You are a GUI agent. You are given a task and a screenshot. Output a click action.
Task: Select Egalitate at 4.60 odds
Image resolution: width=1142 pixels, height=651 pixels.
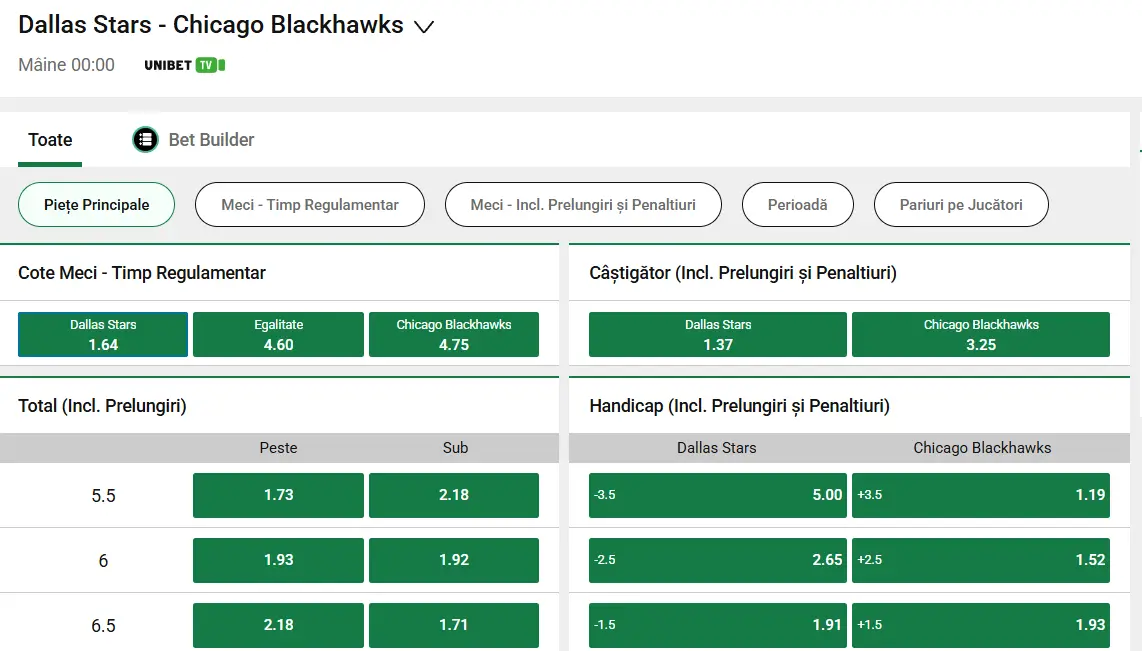click(x=278, y=334)
